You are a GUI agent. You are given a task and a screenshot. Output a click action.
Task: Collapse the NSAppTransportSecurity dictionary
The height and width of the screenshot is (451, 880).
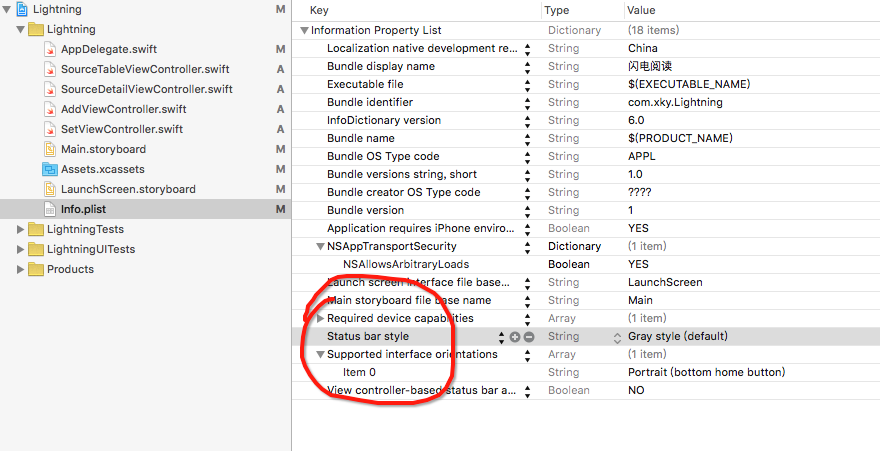[320, 246]
